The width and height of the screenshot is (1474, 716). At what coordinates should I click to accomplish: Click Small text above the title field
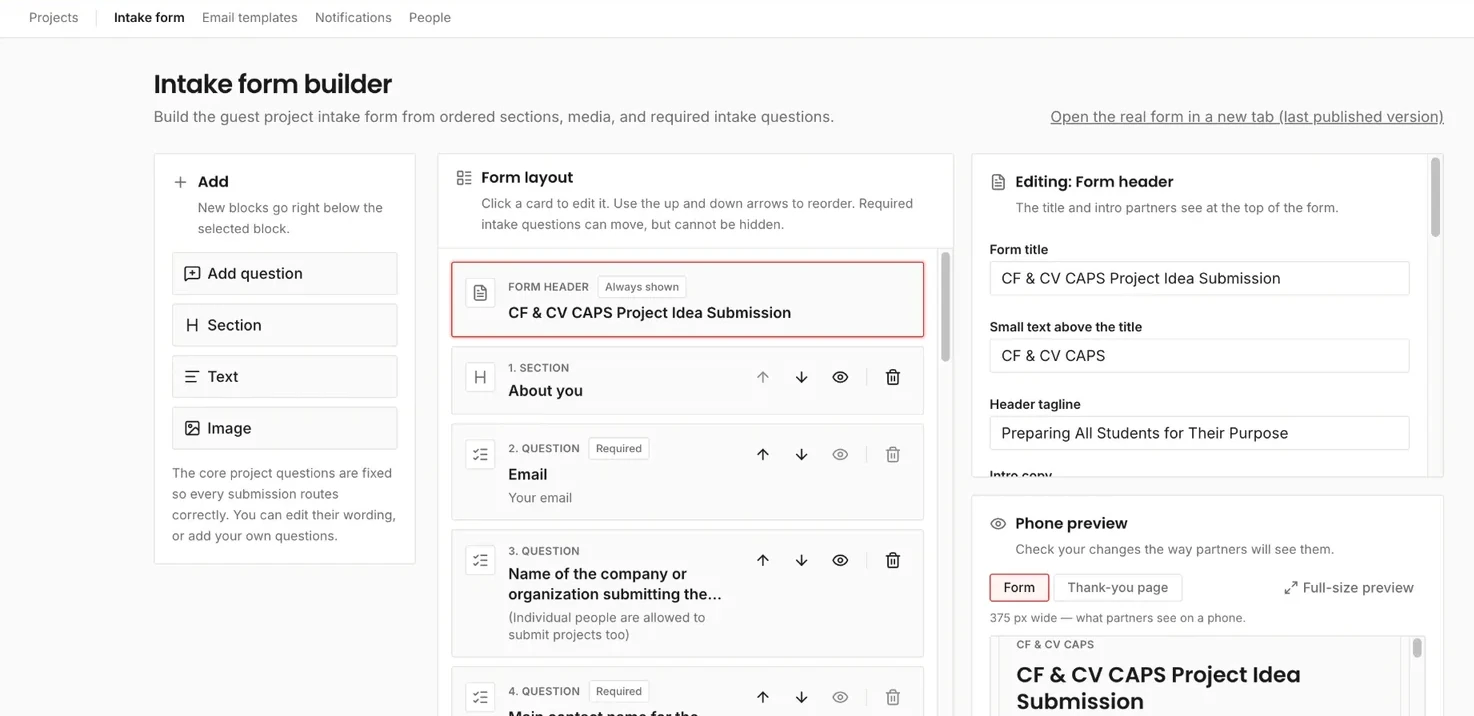click(1199, 355)
